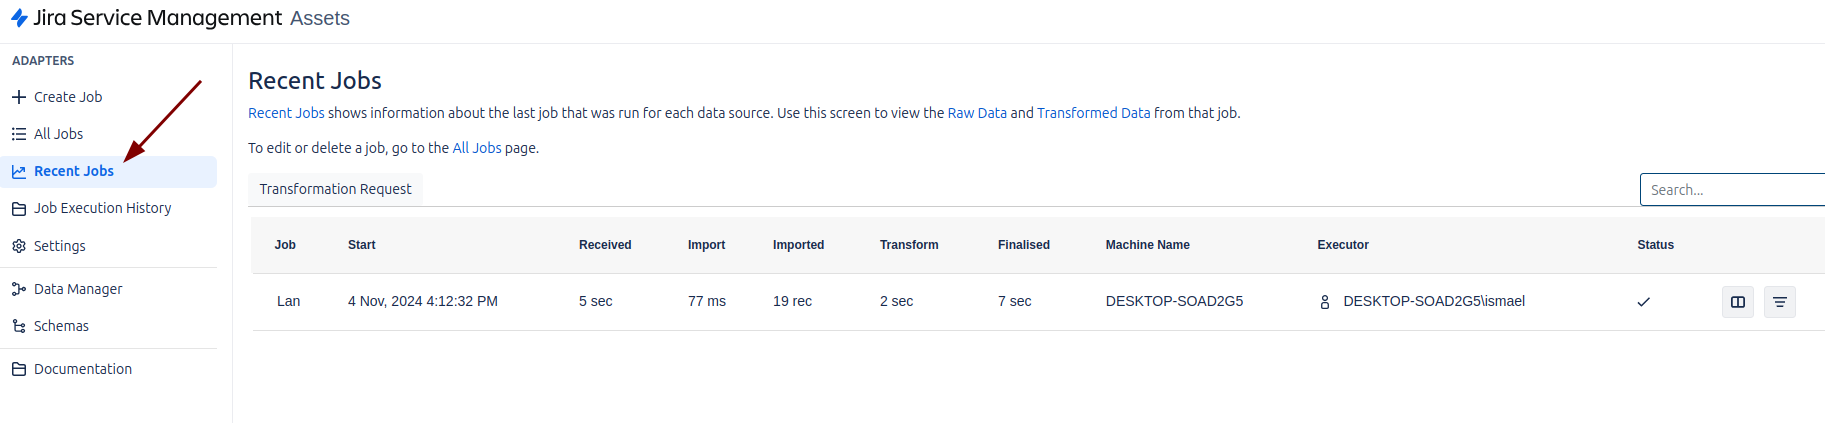The height and width of the screenshot is (423, 1825).
Task: Open the Transformed Data link
Action: point(1093,113)
